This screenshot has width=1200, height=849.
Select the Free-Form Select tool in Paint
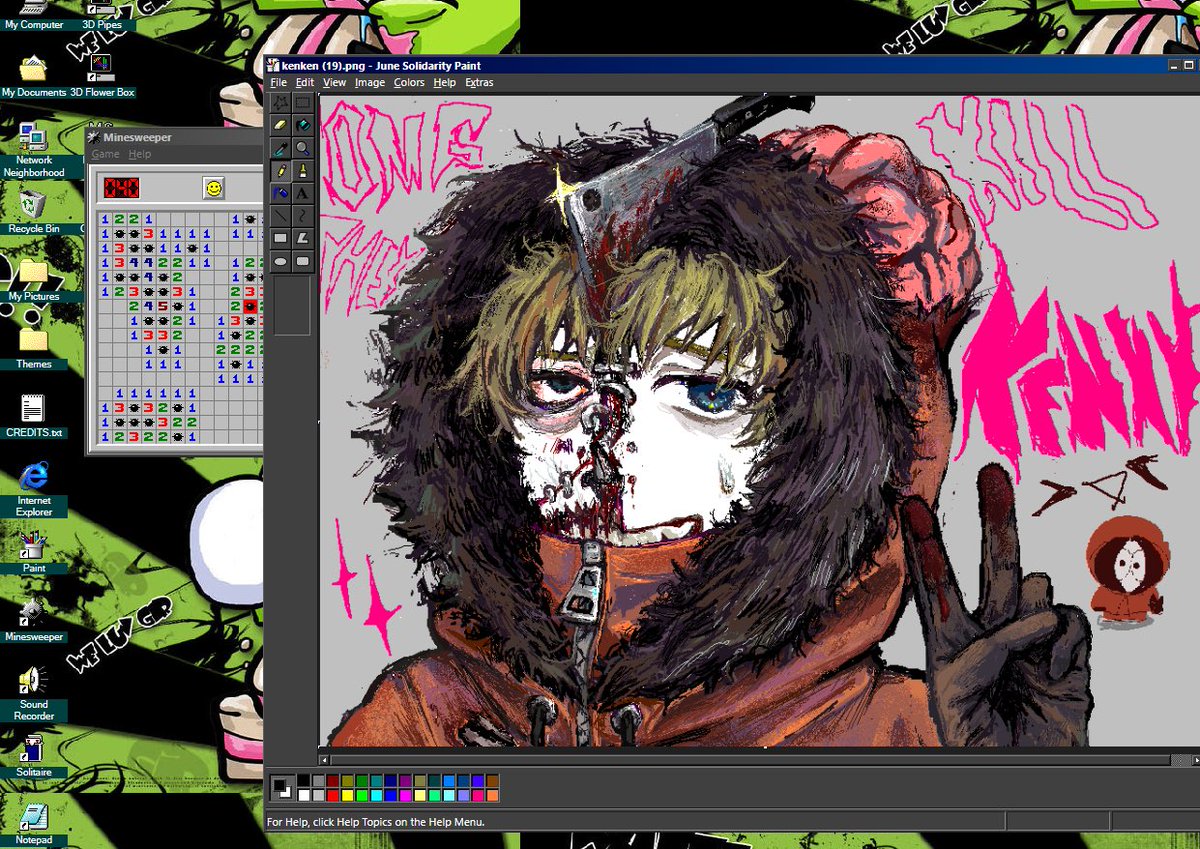[281, 102]
